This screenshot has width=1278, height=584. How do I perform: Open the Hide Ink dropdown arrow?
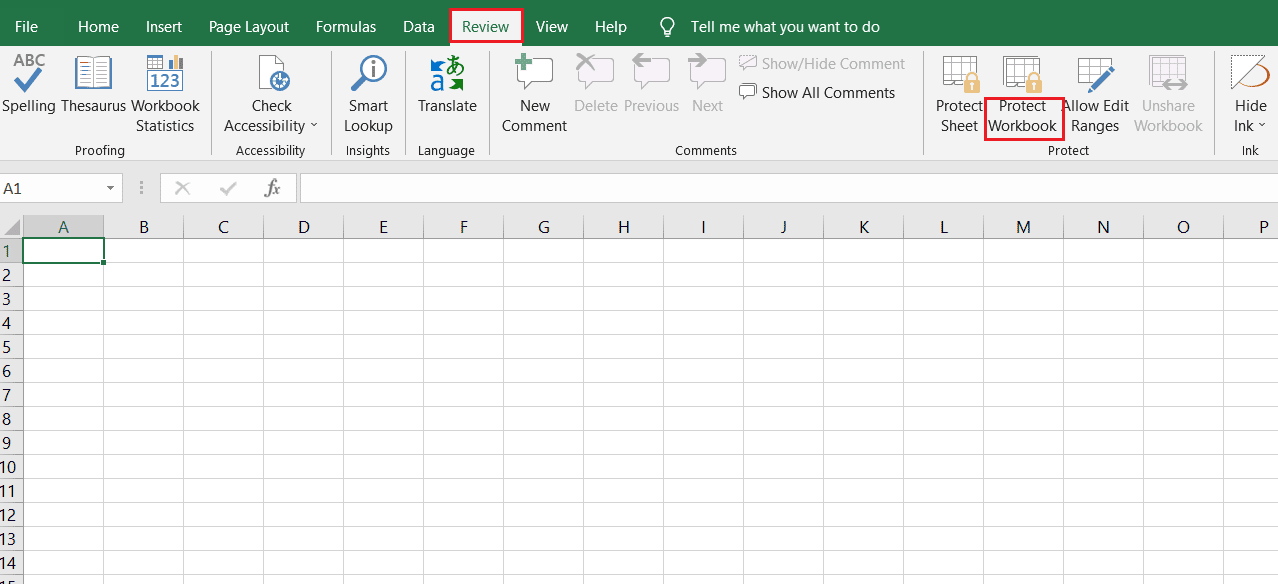coord(1263,126)
